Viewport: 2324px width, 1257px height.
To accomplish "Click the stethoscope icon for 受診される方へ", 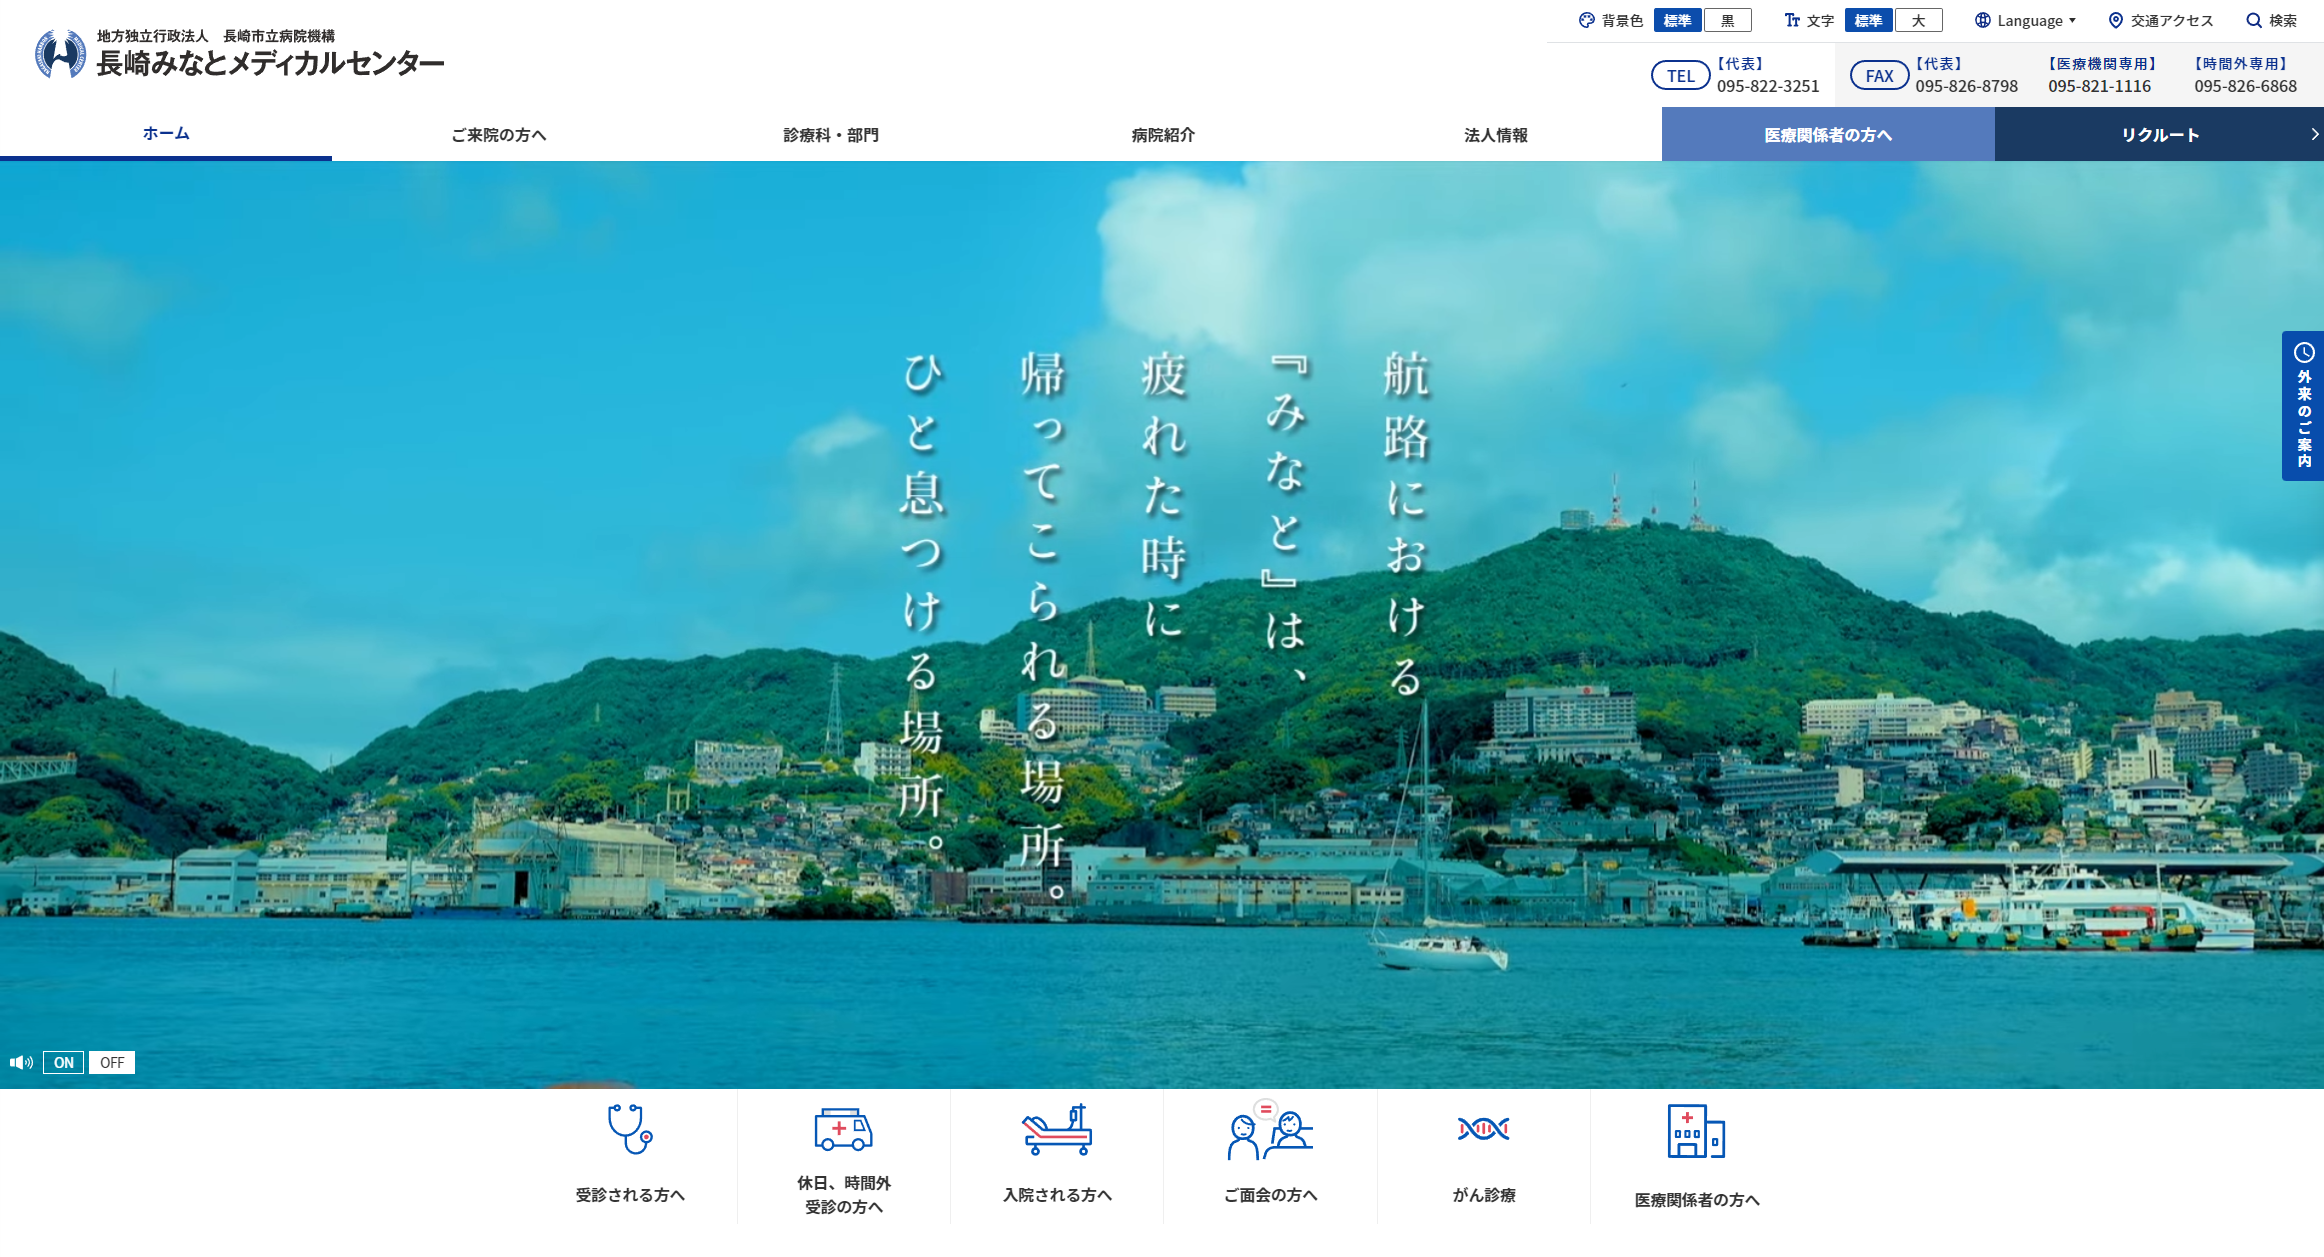I will (x=630, y=1129).
